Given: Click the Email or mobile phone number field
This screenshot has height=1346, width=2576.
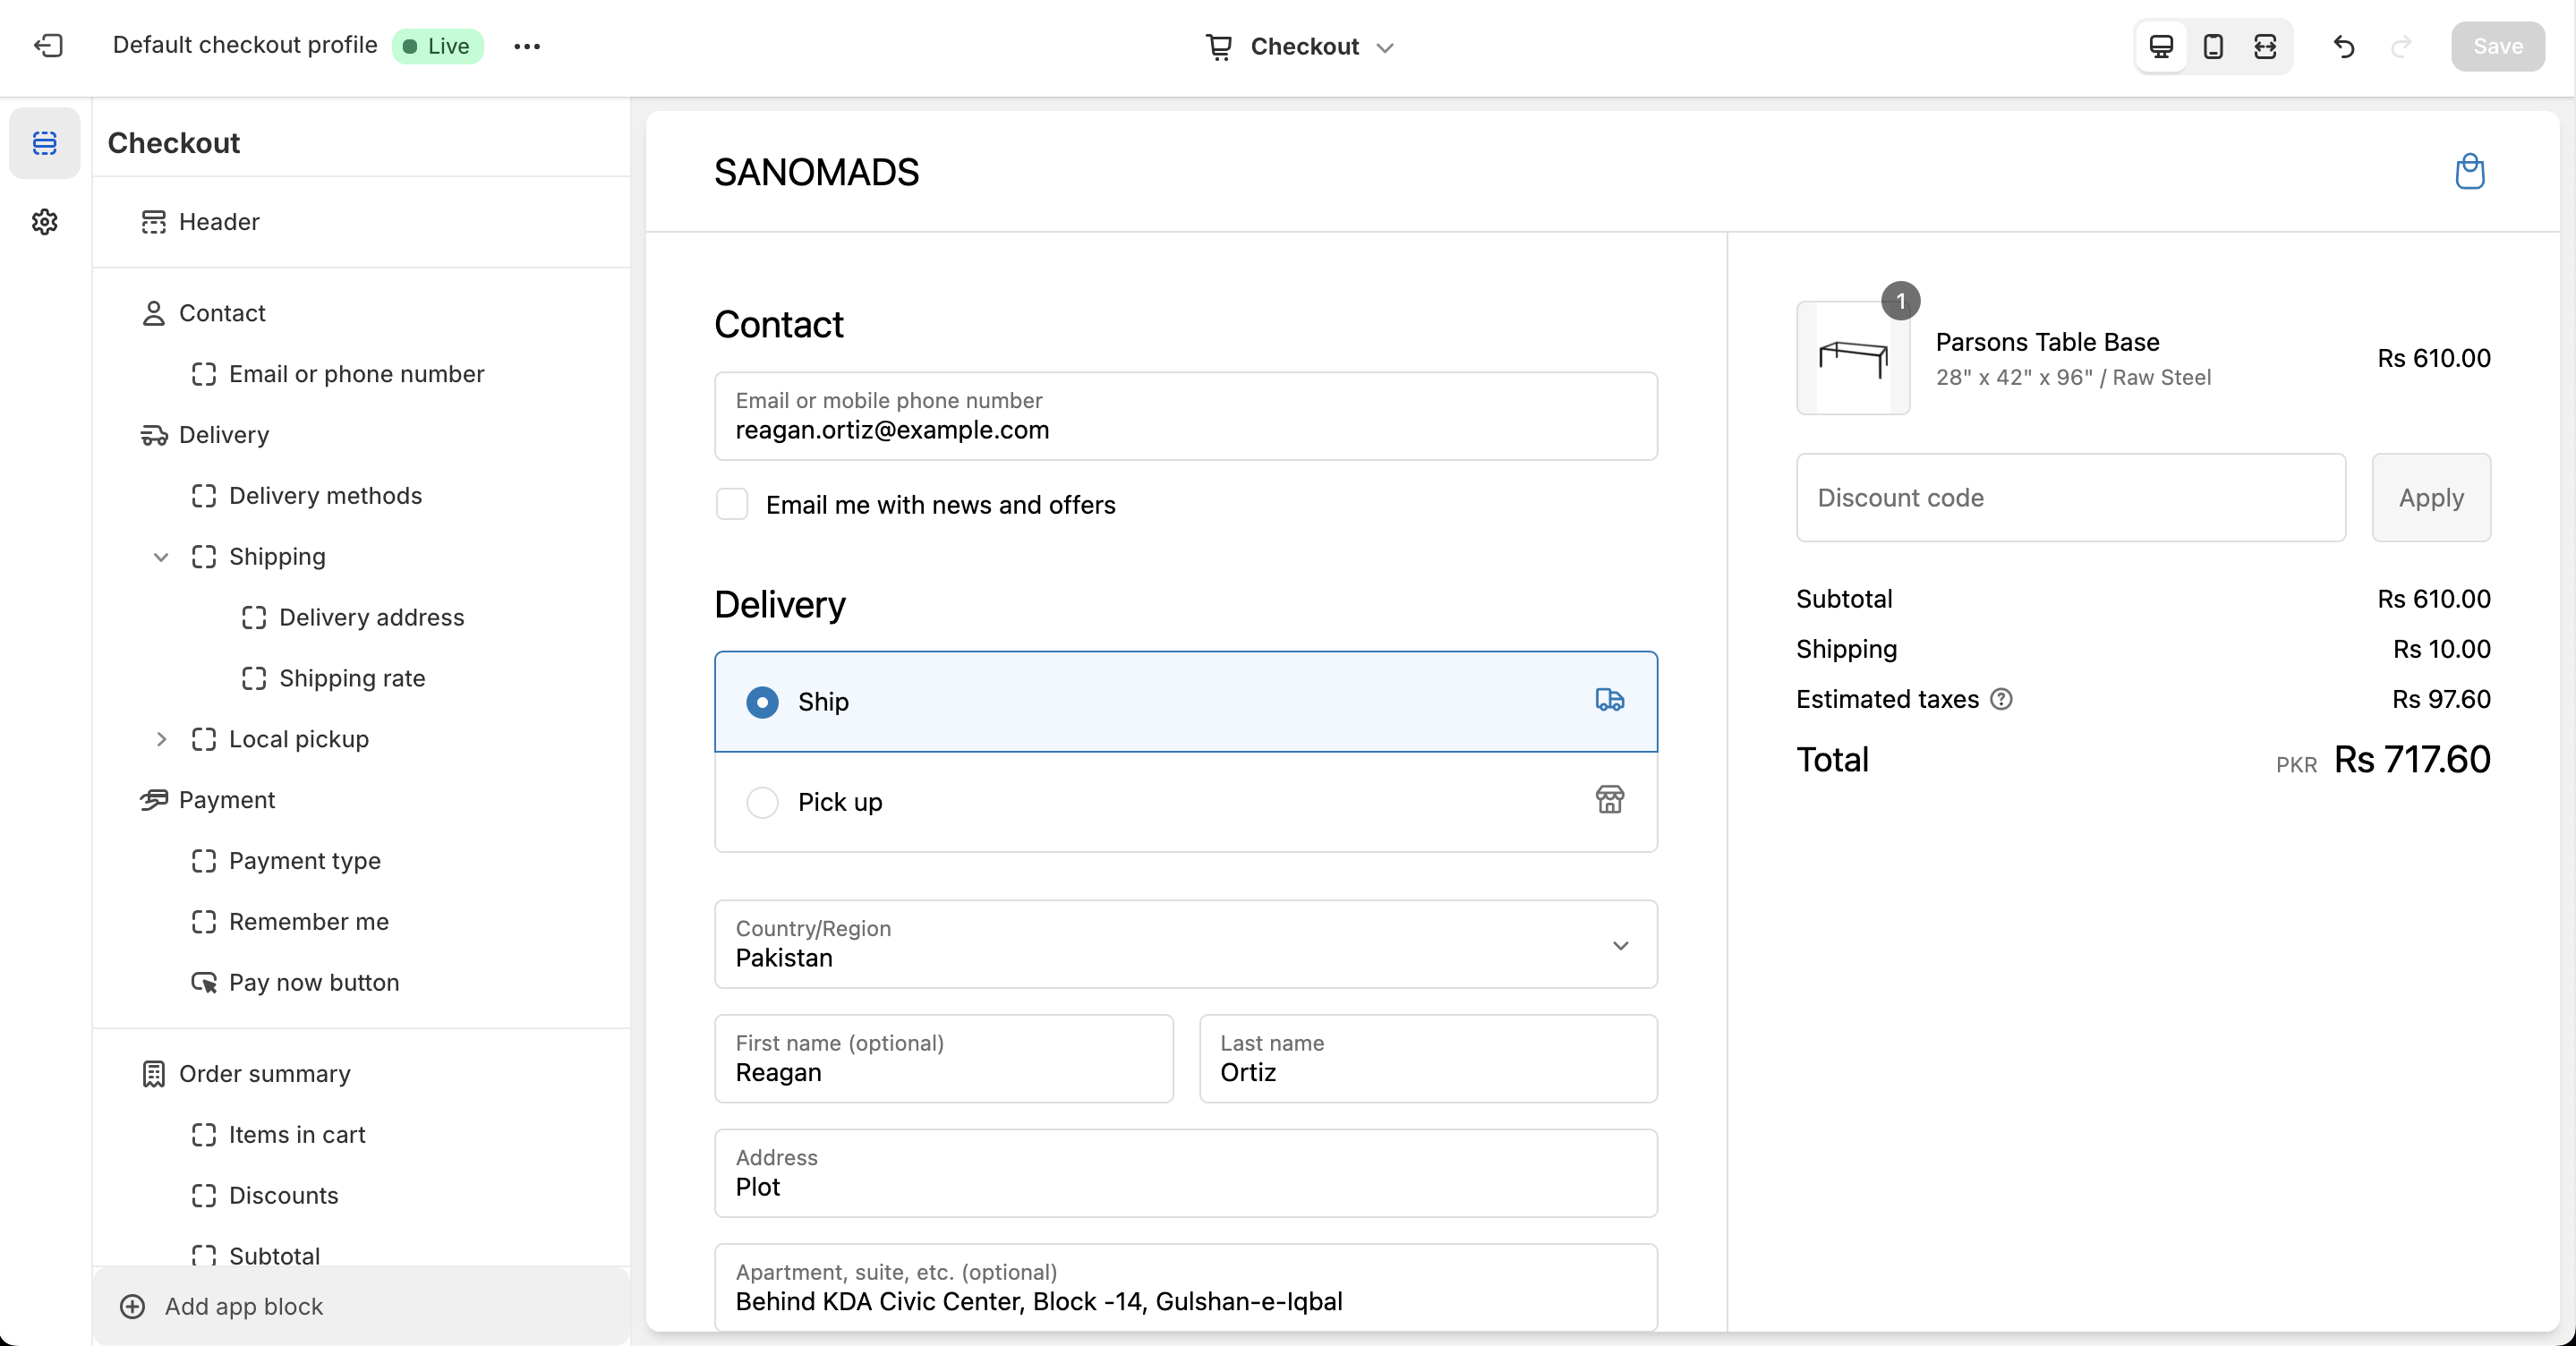Looking at the screenshot, I should [1185, 416].
